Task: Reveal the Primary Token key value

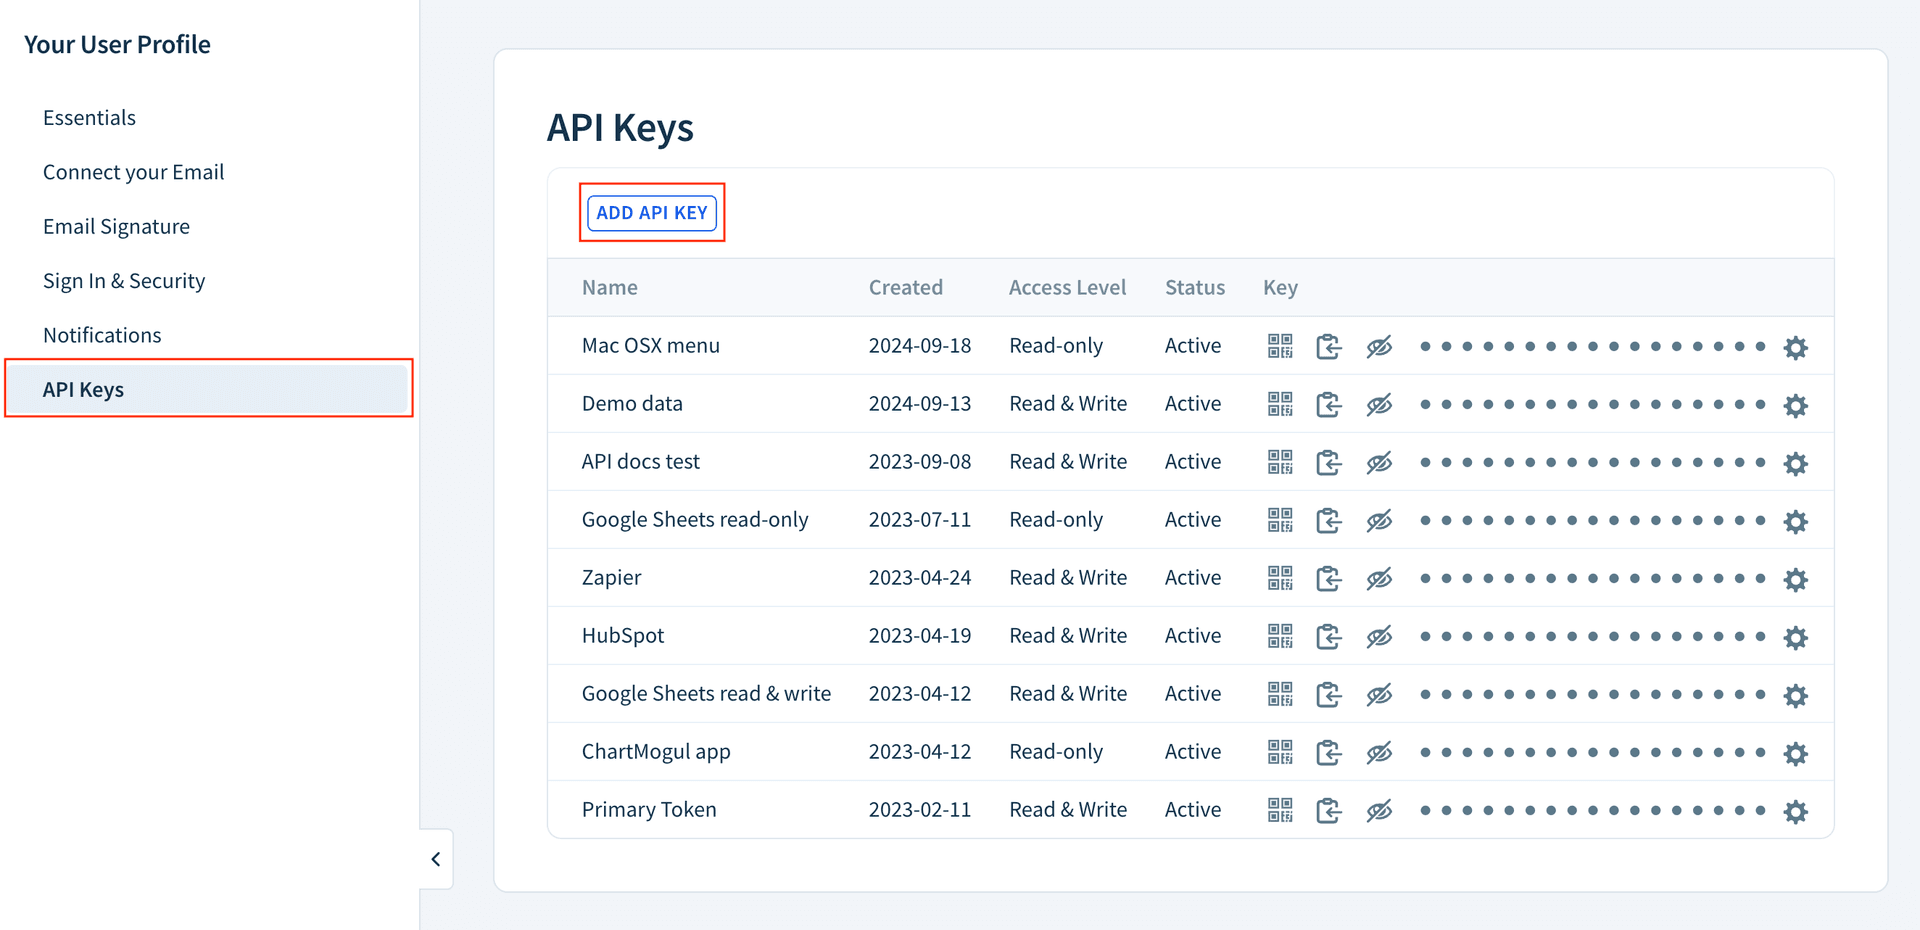Action: 1379,810
